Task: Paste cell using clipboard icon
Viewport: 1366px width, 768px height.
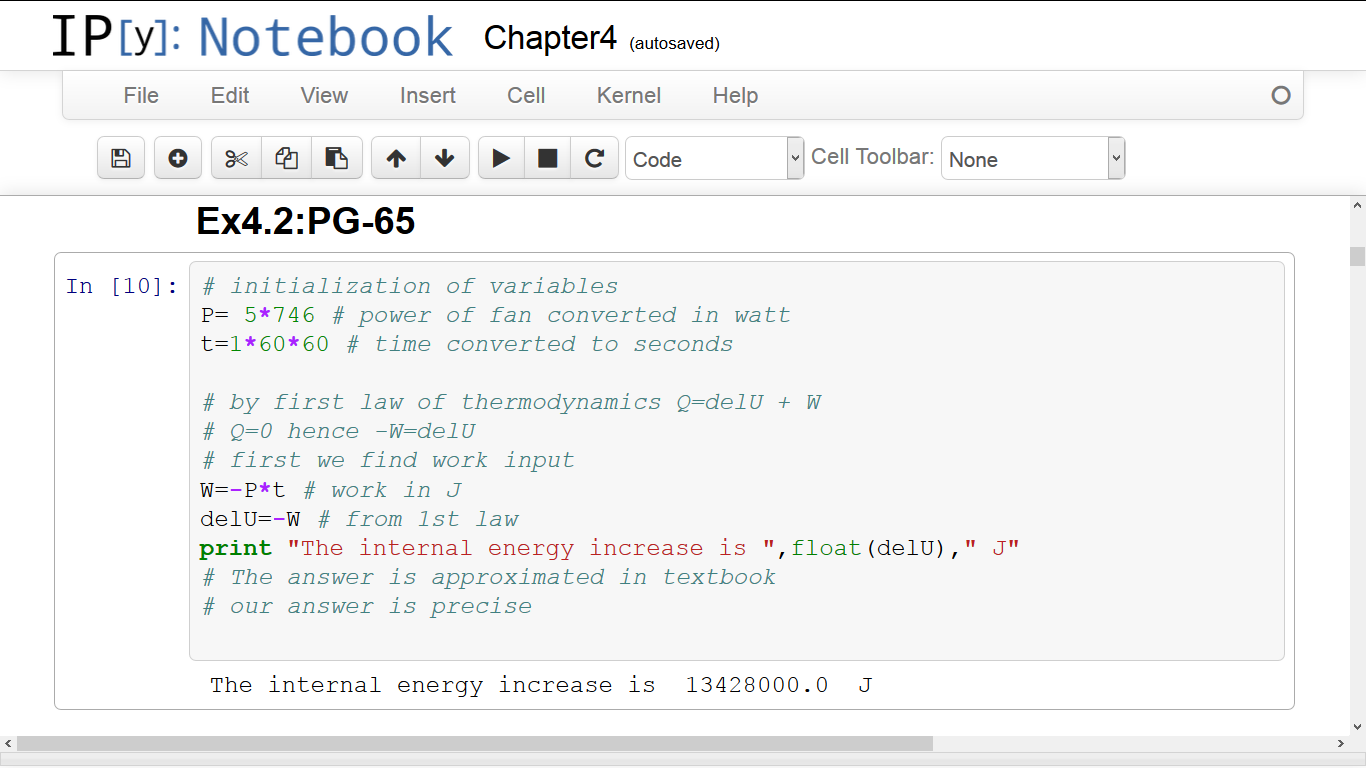Action: [x=337, y=158]
